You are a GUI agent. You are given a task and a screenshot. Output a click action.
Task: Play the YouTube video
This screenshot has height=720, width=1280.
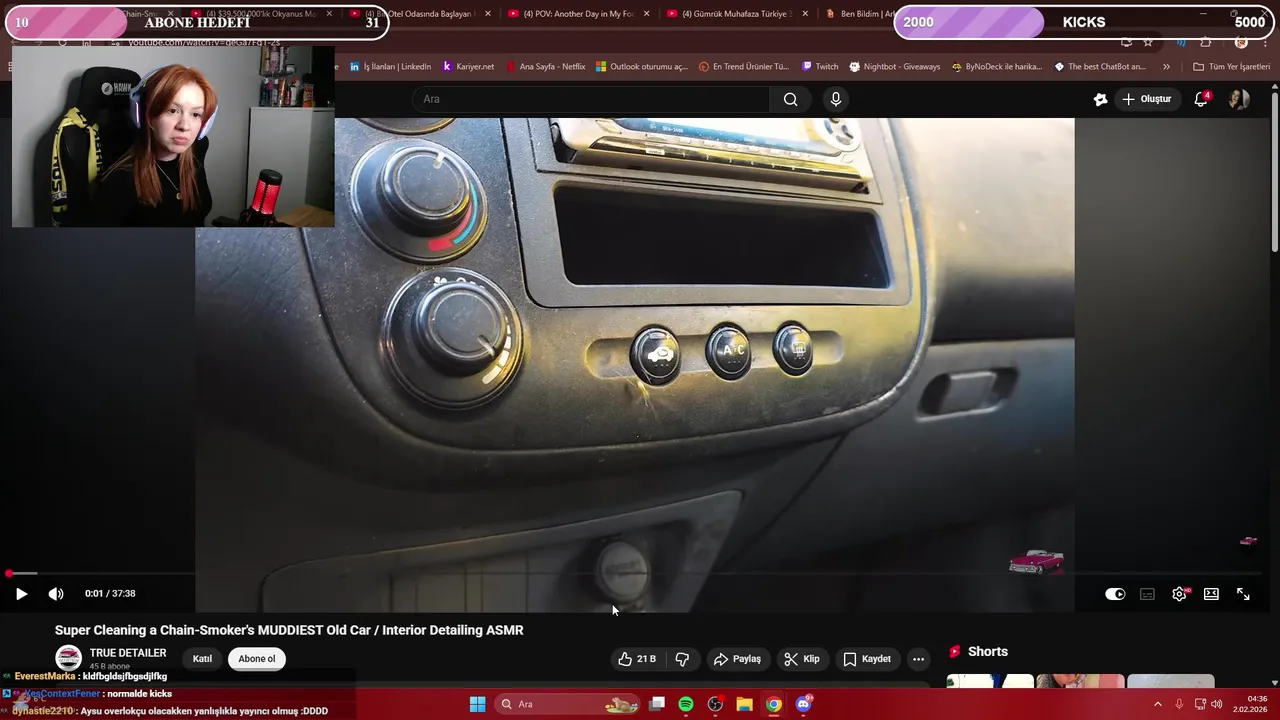point(21,594)
